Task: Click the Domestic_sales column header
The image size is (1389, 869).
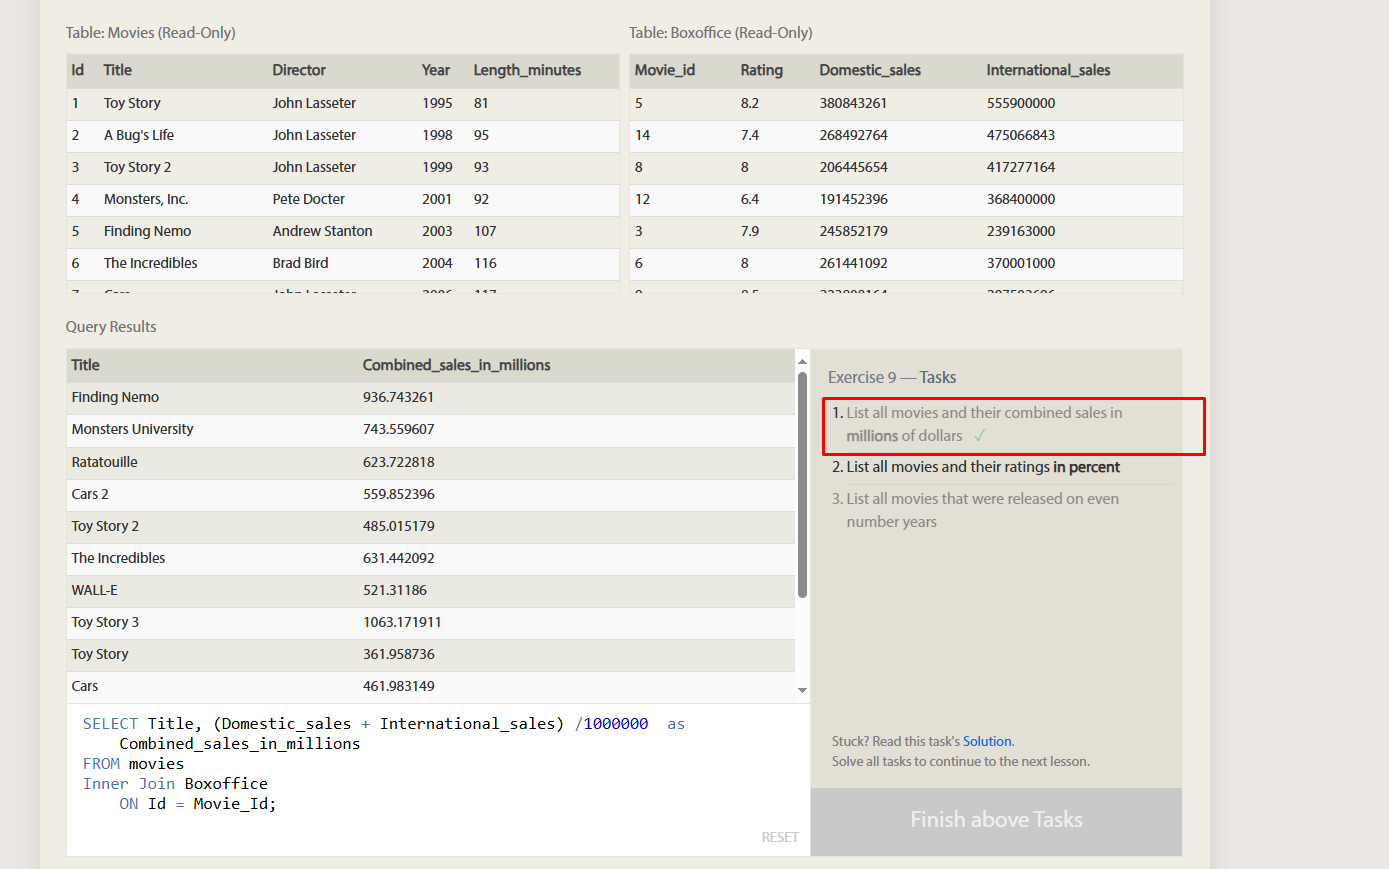Action: 870,70
